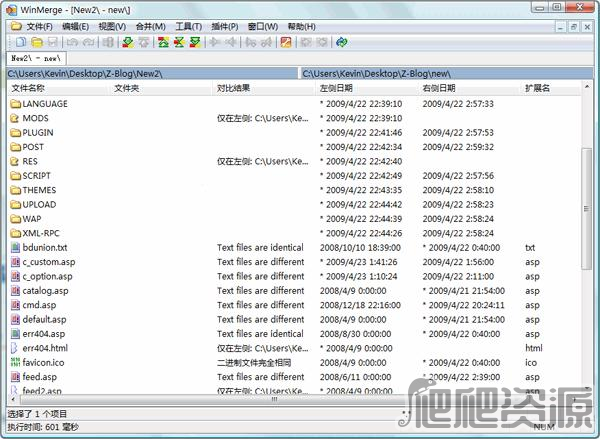This screenshot has height=439, width=600.
Task: Click the 二进制文件完全相同 result cell
Action: point(254,362)
